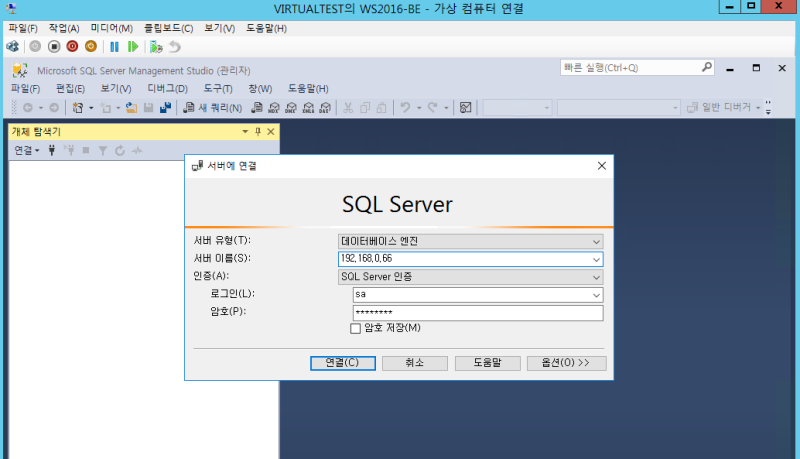Open VM window 파일(F) menu

23,29
